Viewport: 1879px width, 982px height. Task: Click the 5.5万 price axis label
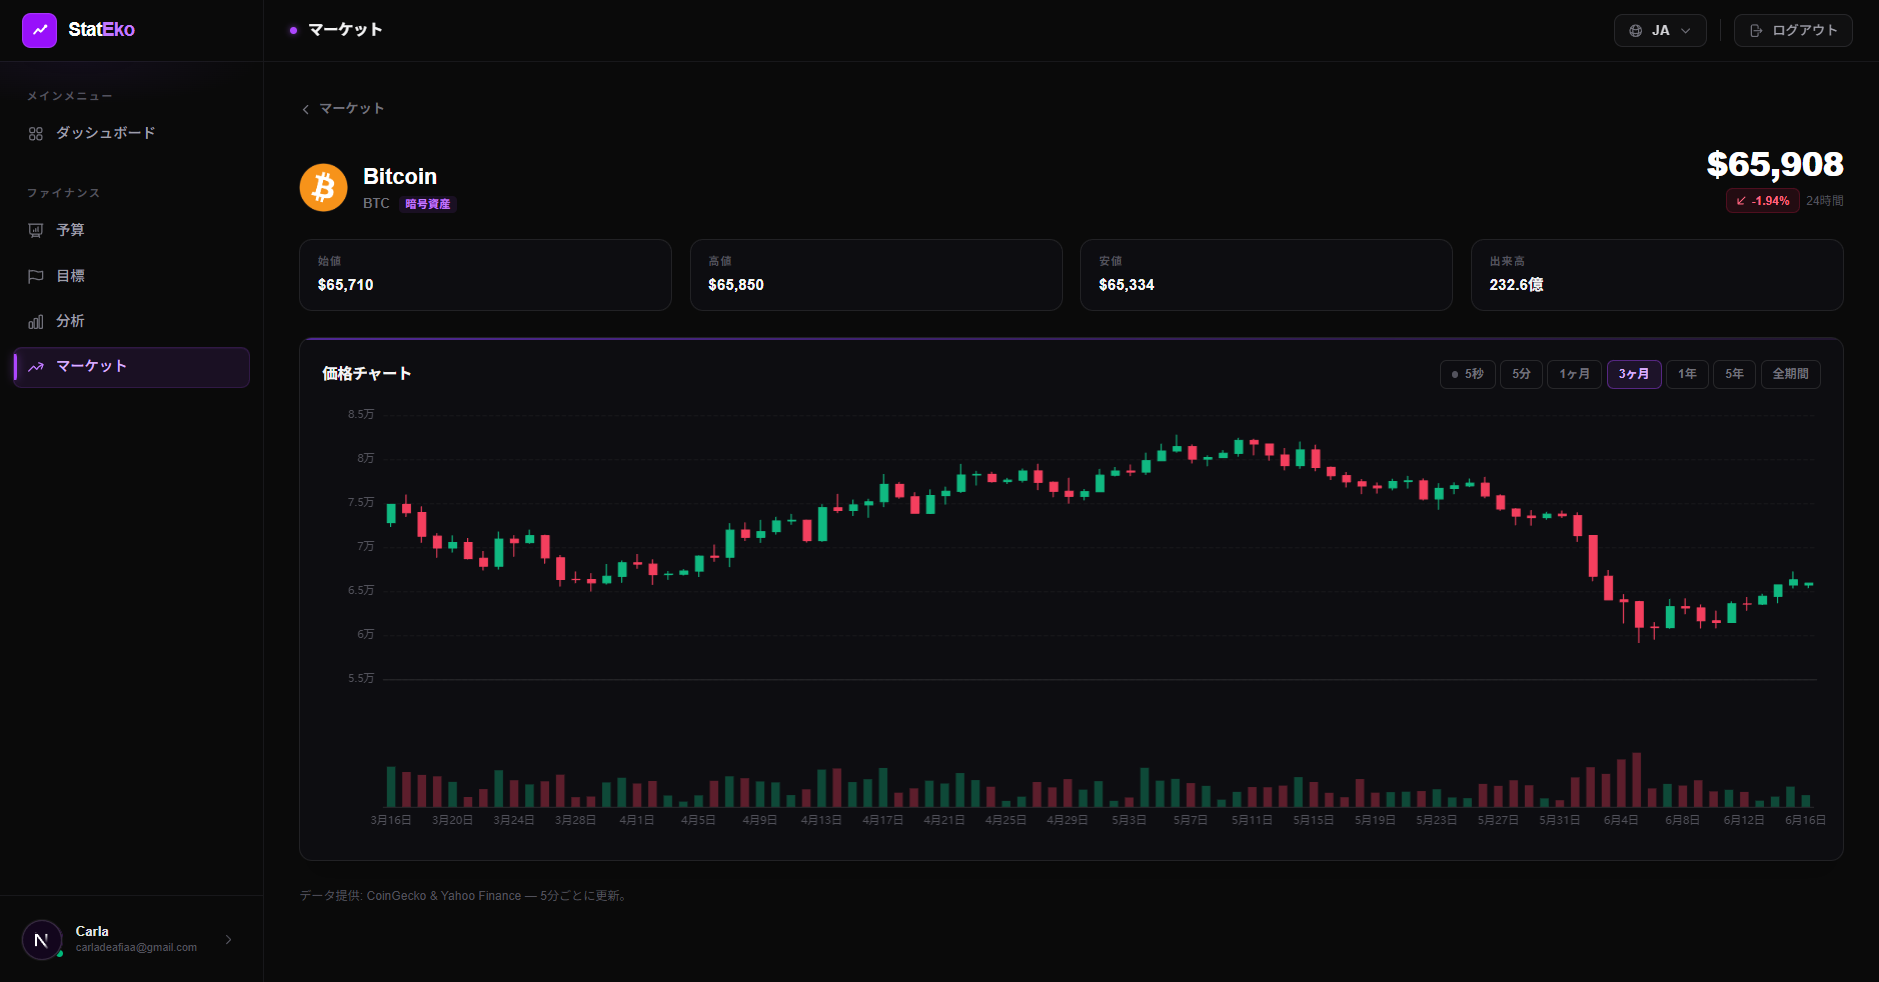[361, 679]
